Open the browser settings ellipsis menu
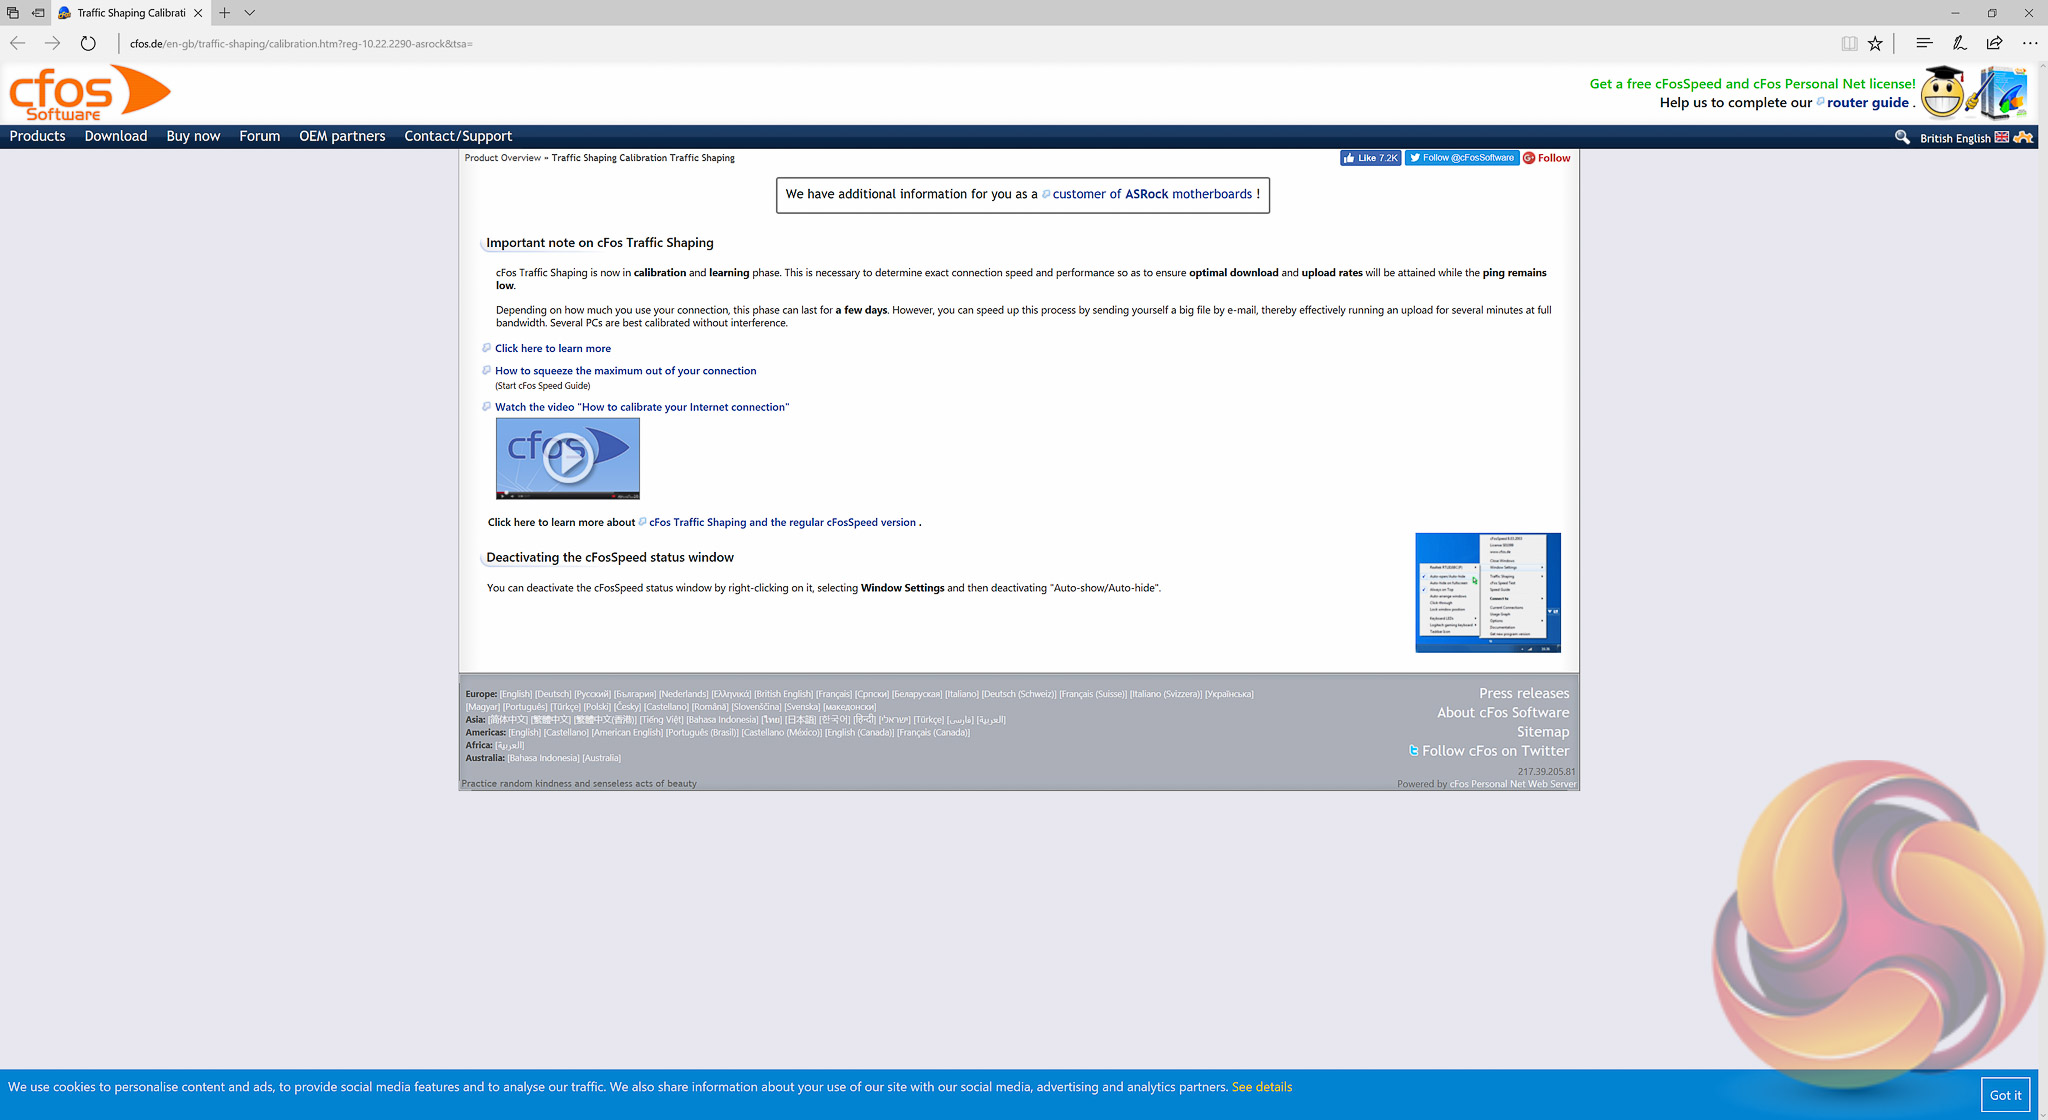2048x1120 pixels. coord(2029,43)
